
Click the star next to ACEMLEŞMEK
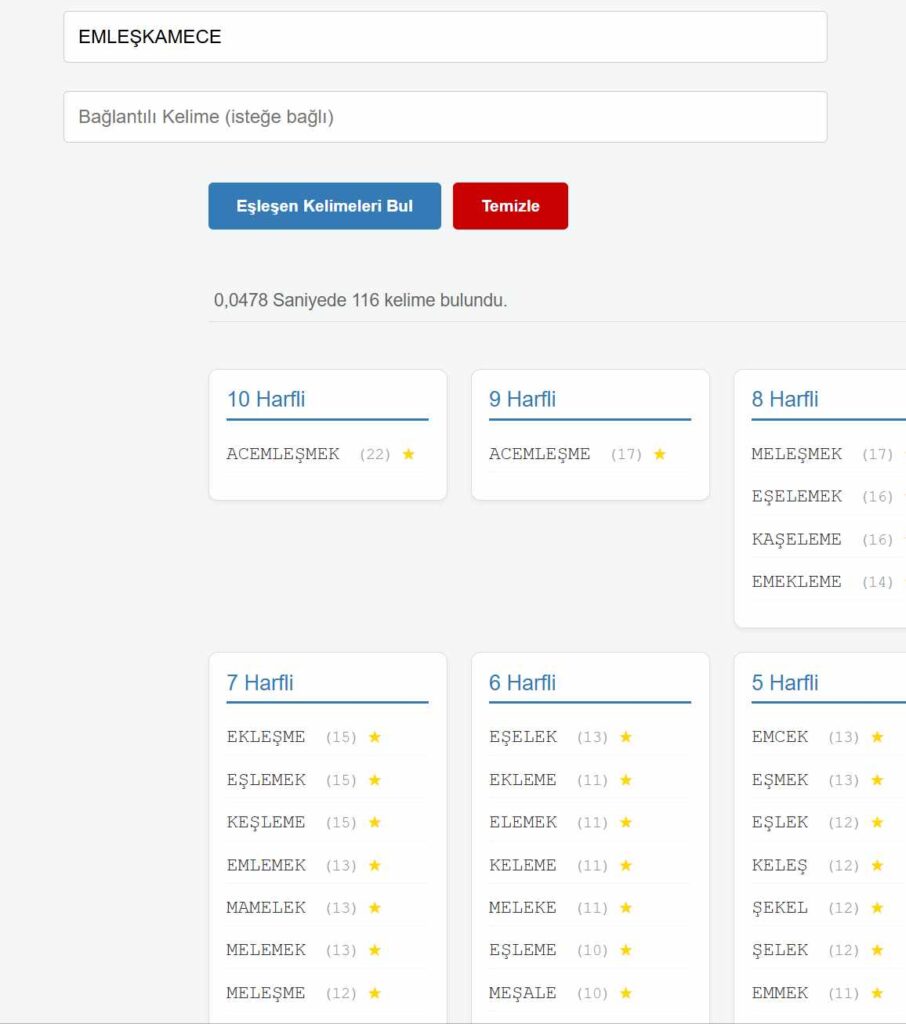click(408, 454)
